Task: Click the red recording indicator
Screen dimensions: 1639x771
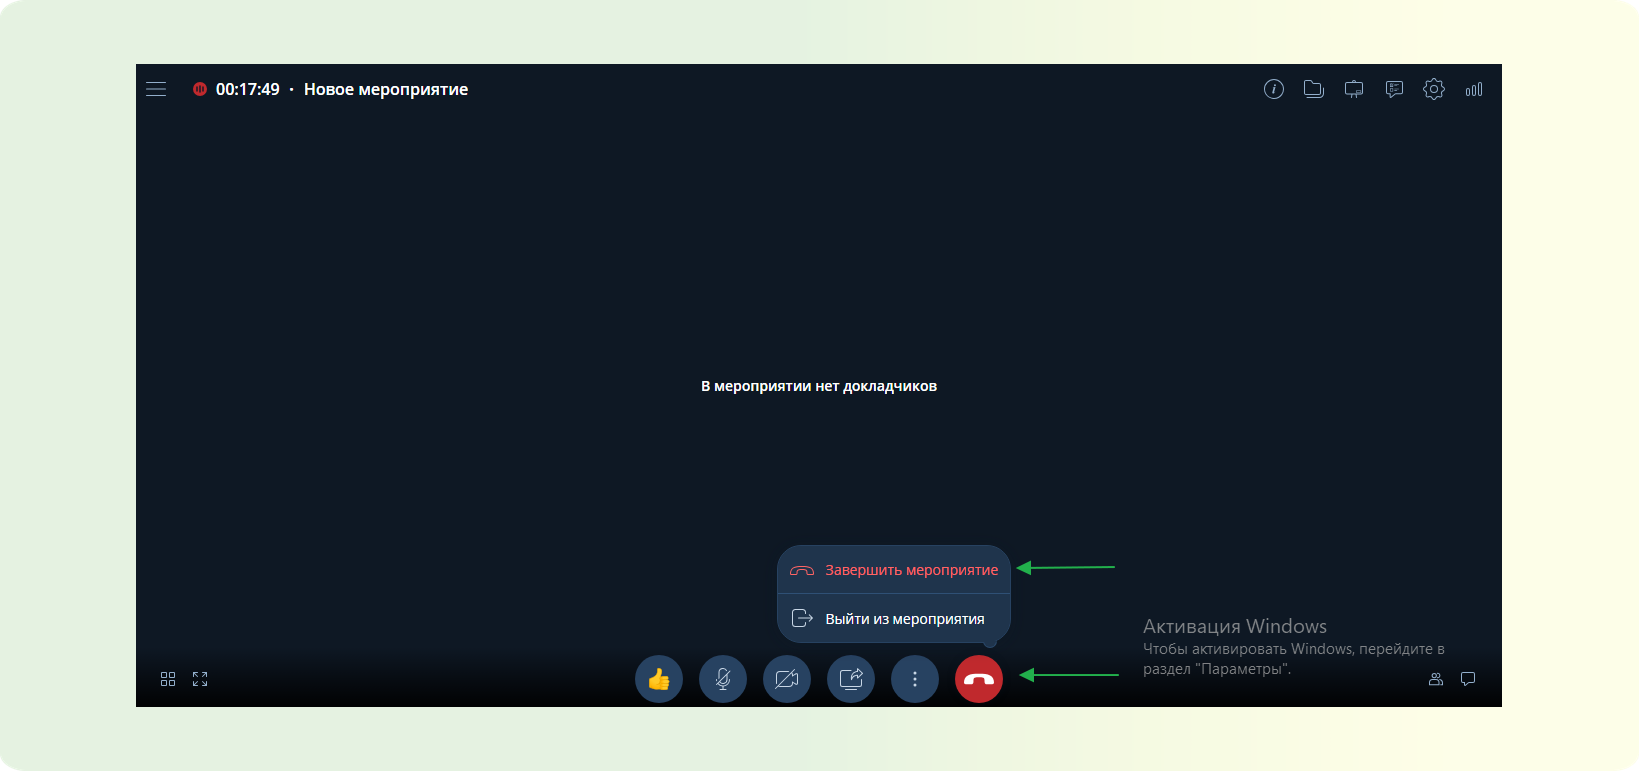Action: [x=200, y=89]
